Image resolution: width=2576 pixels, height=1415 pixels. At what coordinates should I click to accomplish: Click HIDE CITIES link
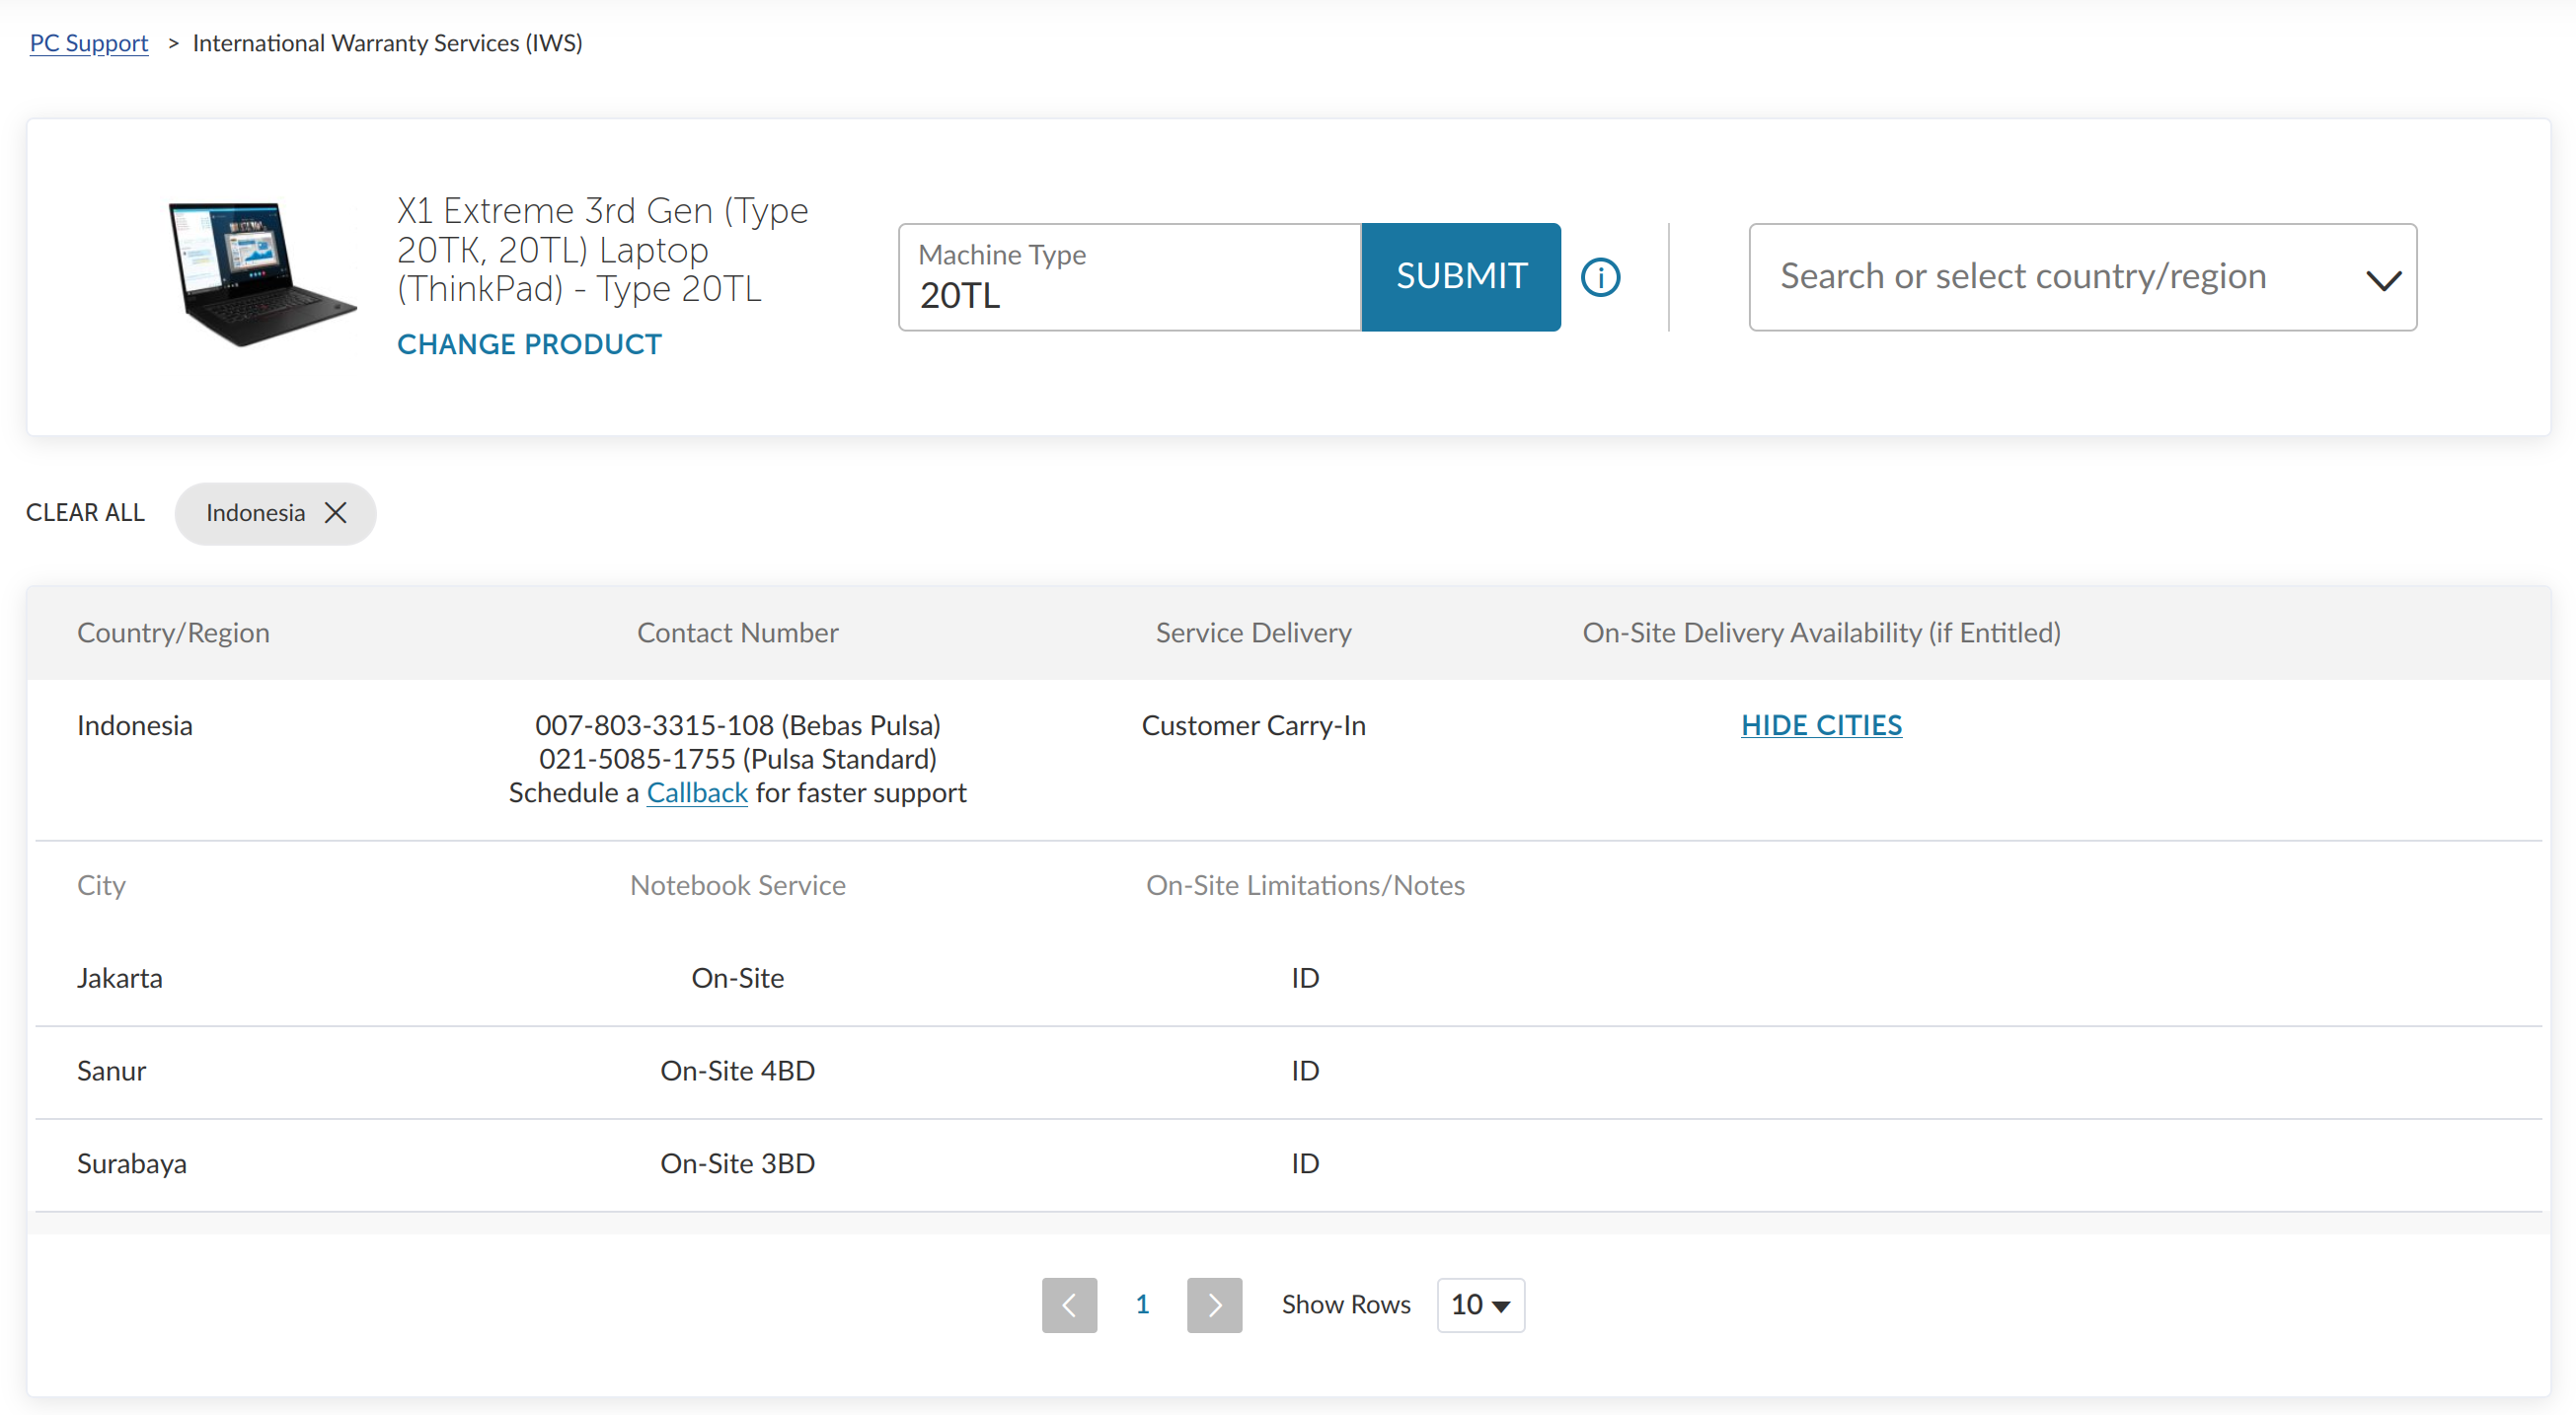1821,725
